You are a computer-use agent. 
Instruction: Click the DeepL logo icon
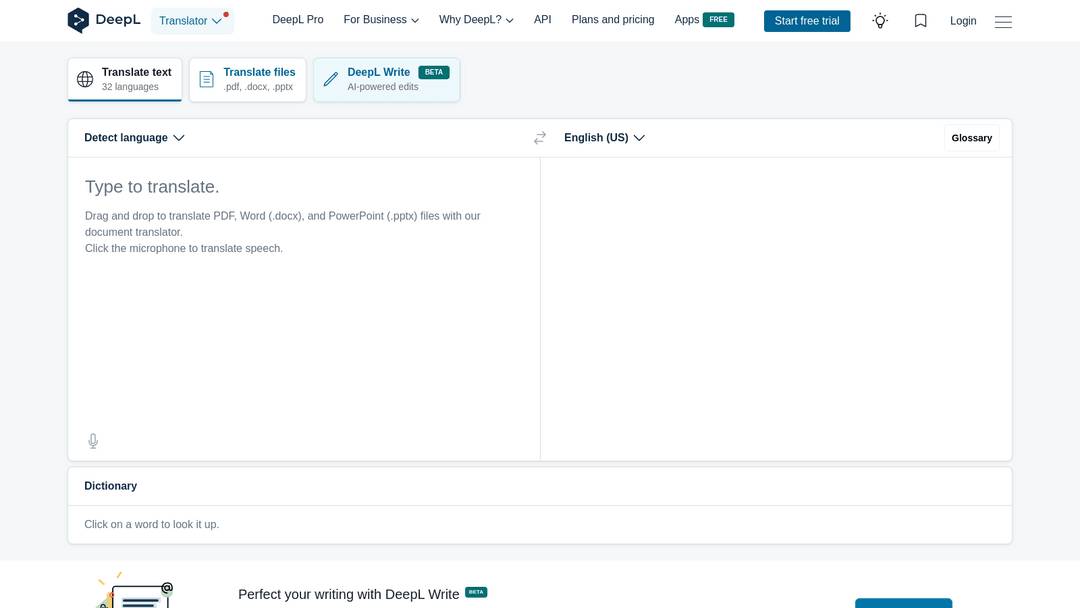[78, 20]
